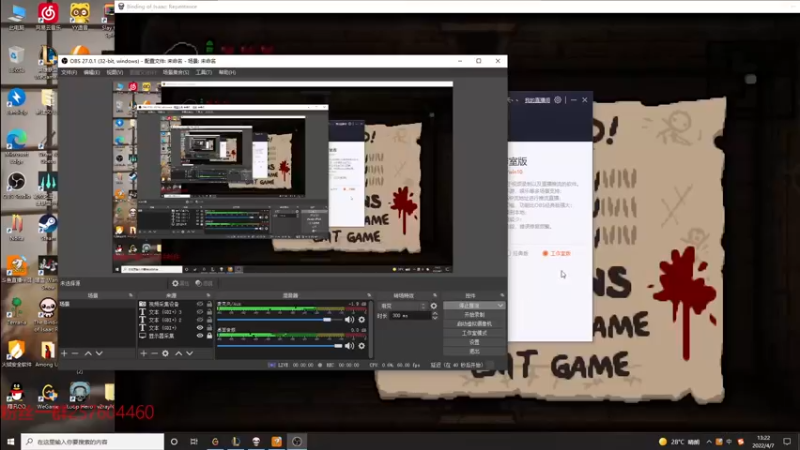Decrease transition duration with down arrow

[x=435, y=318]
